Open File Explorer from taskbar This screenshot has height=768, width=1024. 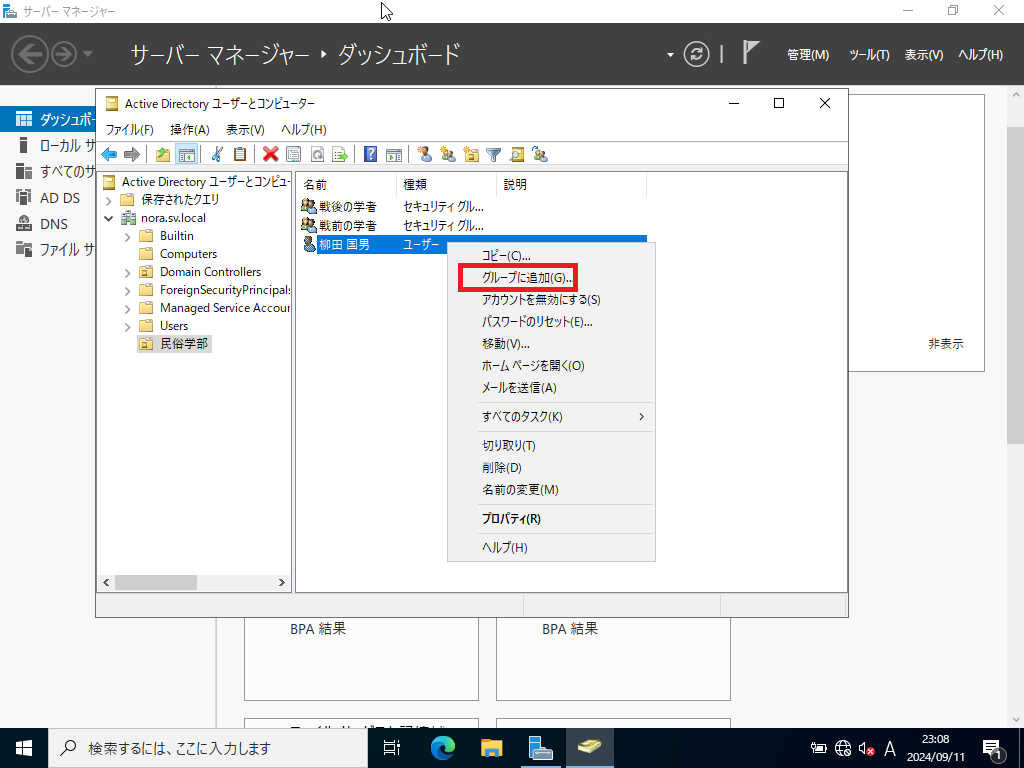pos(492,748)
